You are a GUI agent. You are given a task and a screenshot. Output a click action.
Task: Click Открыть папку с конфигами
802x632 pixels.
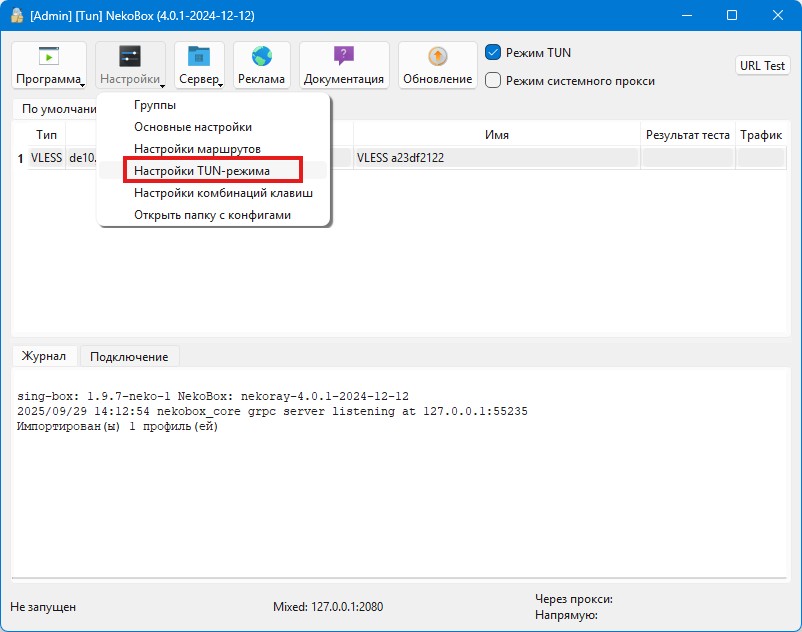click(x=212, y=215)
